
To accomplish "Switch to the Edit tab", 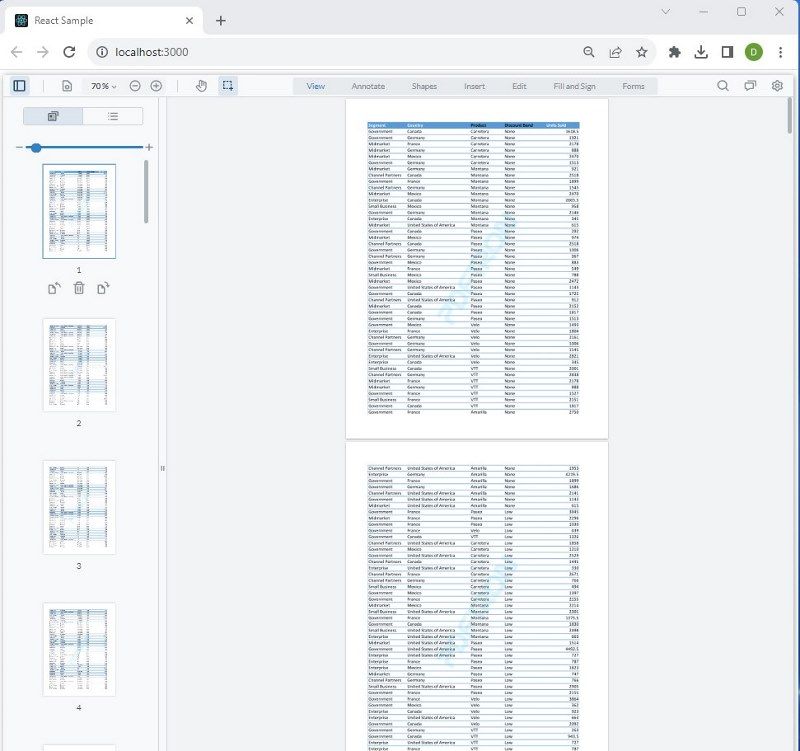I will tap(519, 86).
